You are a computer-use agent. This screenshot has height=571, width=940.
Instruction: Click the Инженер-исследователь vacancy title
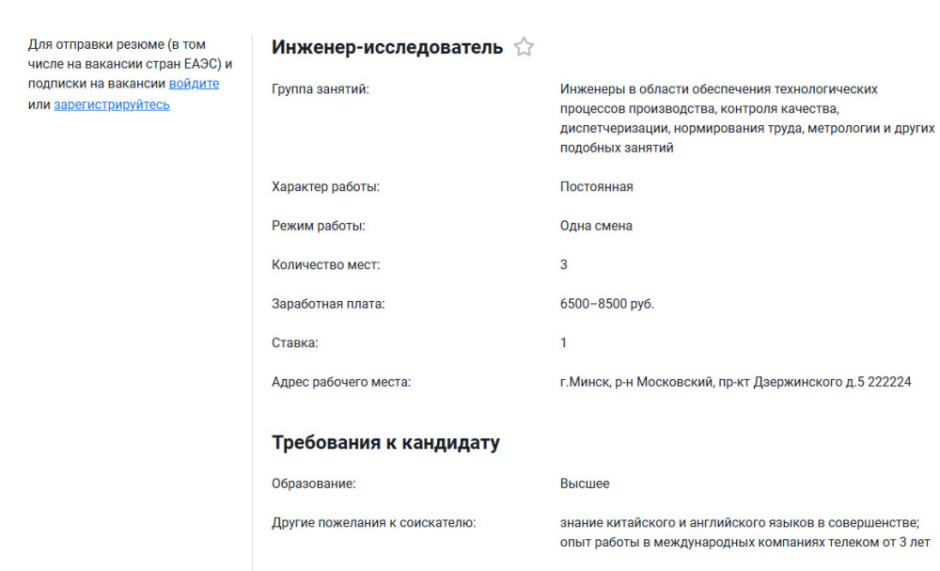(x=387, y=47)
